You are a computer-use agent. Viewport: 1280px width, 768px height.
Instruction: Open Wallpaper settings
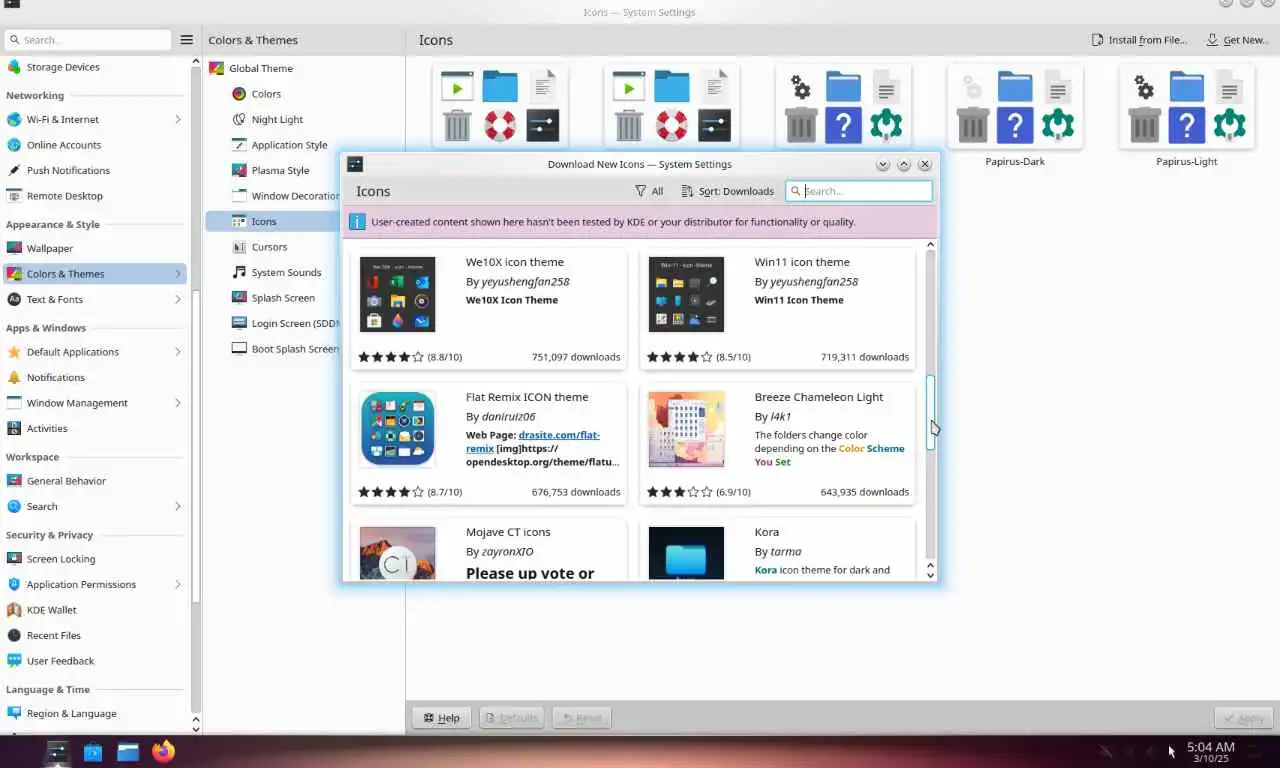tap(96, 248)
